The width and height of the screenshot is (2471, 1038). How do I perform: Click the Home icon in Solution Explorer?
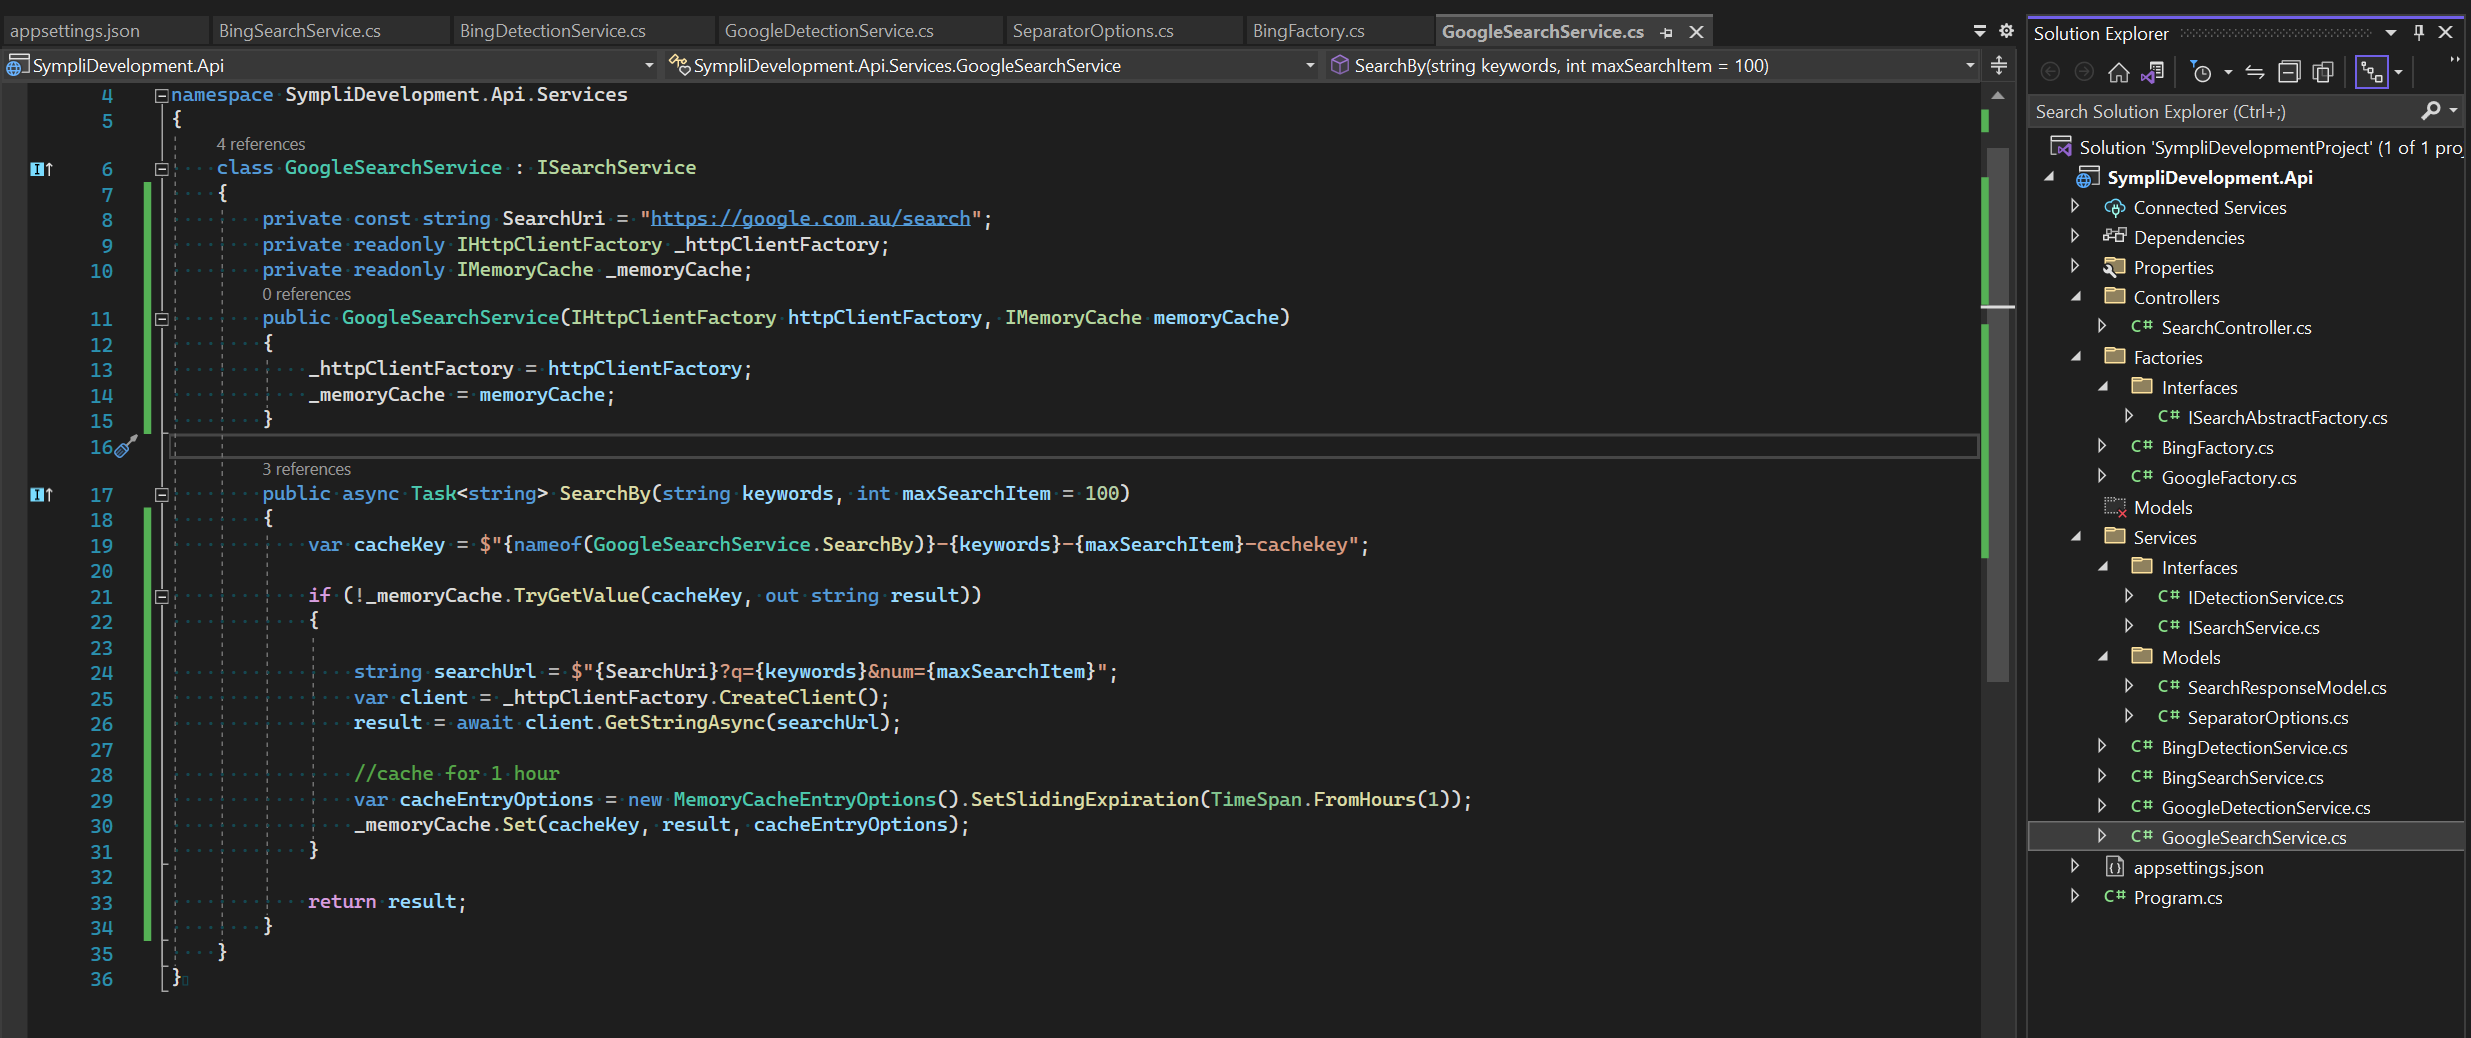2118,71
